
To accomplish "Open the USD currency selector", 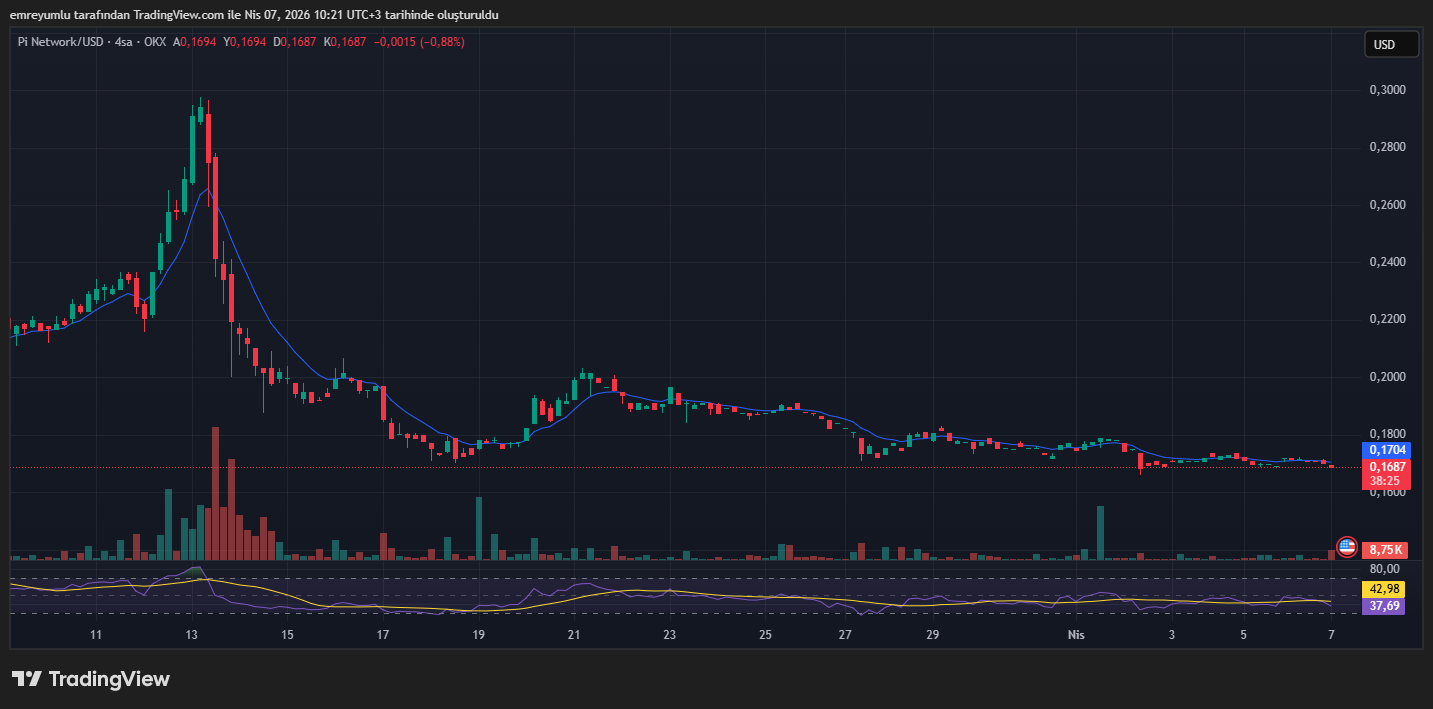I will 1391,45.
